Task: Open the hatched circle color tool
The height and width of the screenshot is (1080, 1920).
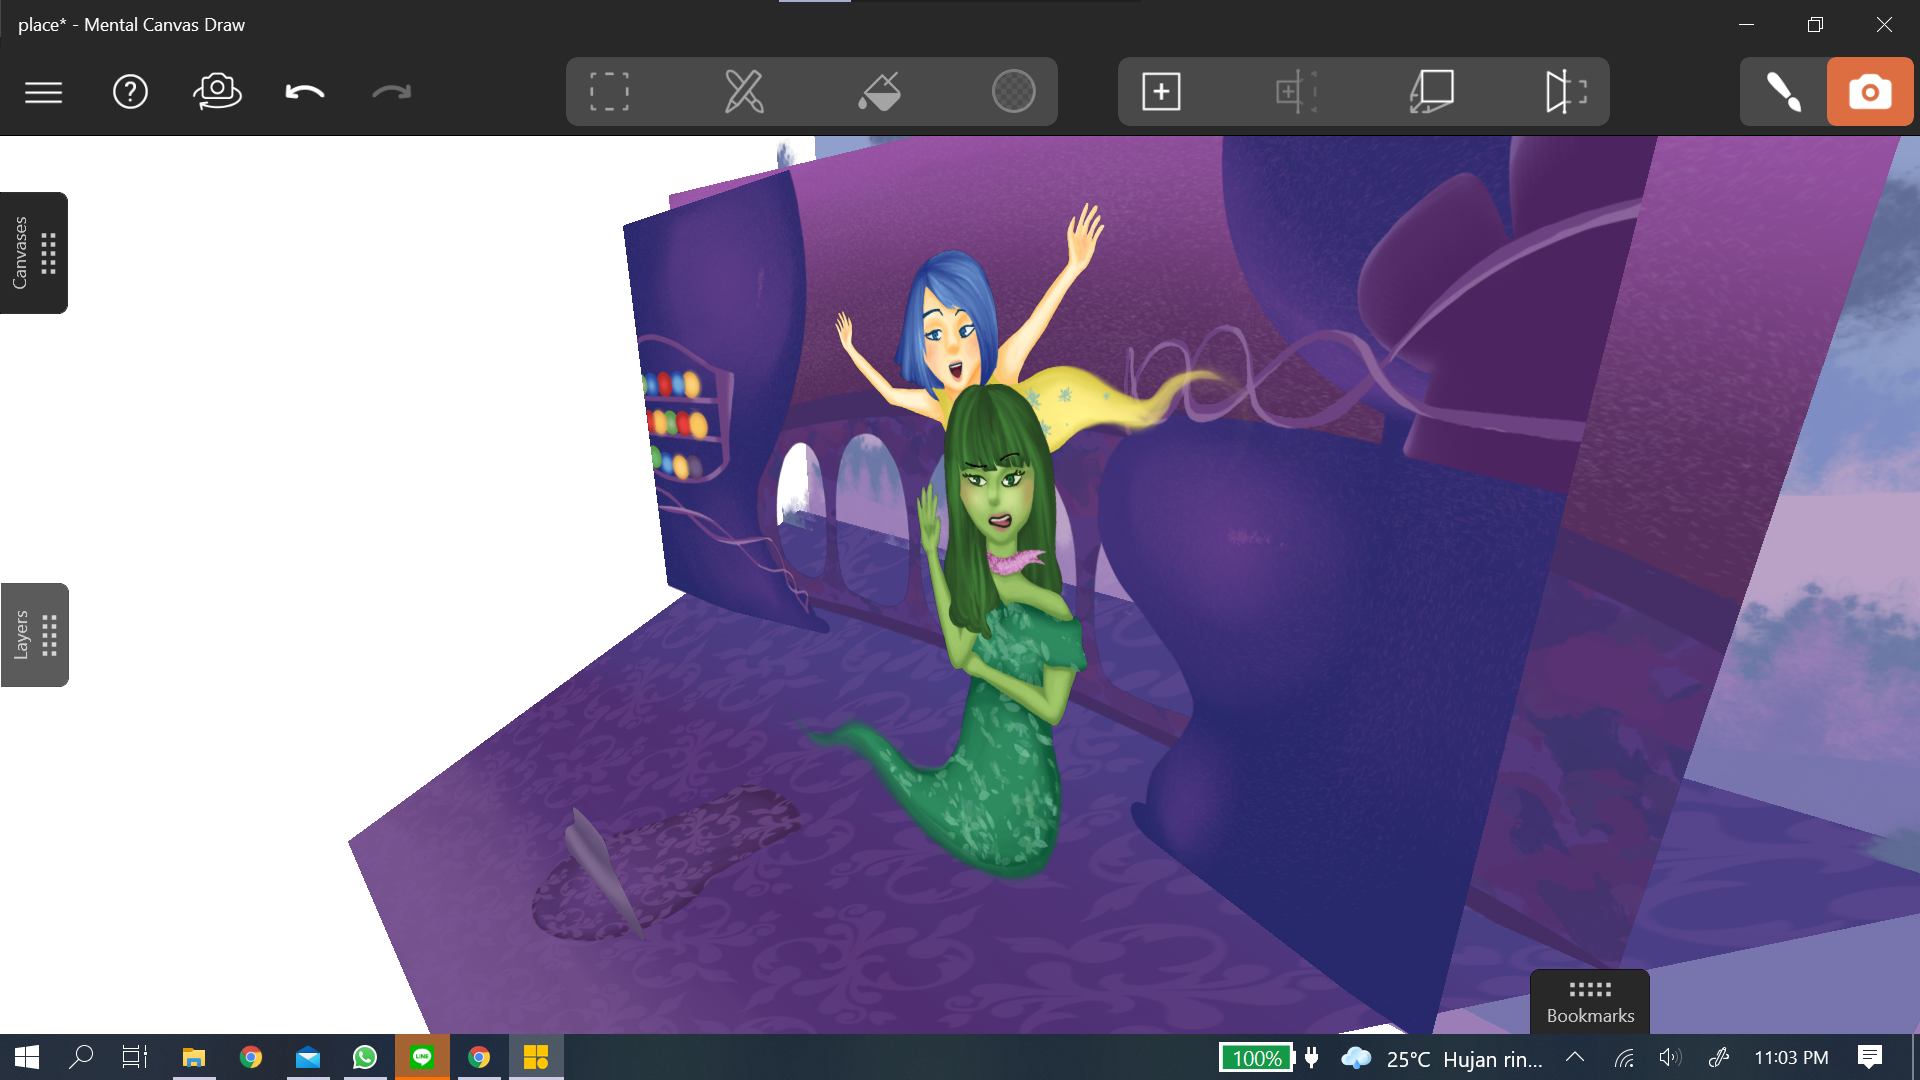Action: (x=1013, y=91)
